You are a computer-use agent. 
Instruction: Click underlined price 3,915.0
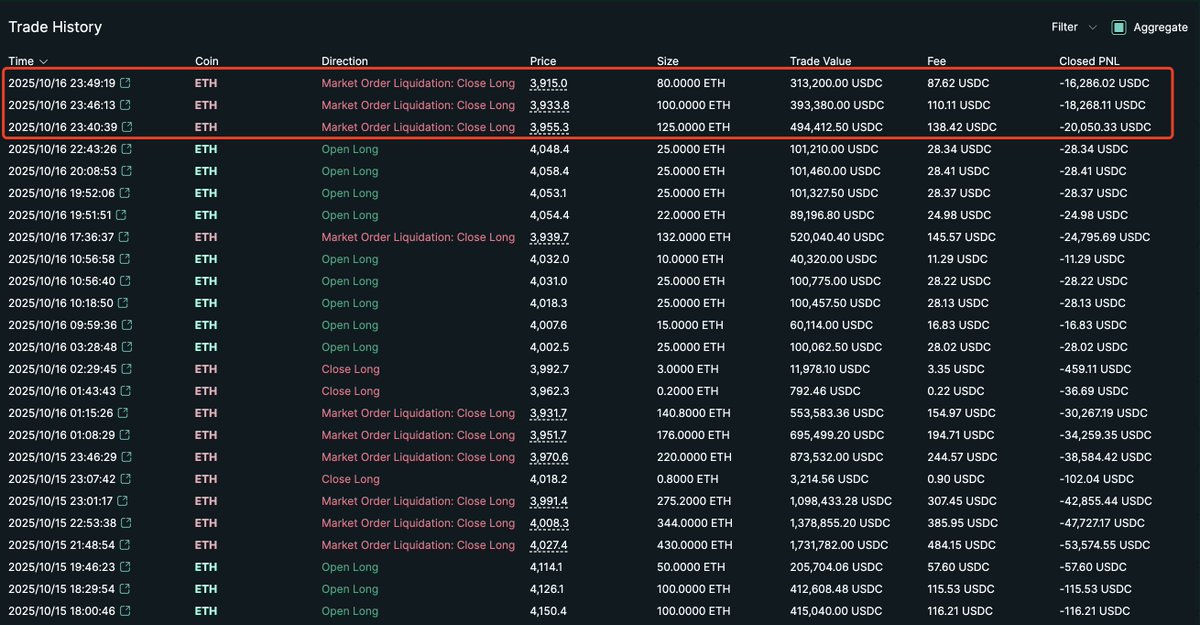pos(548,83)
